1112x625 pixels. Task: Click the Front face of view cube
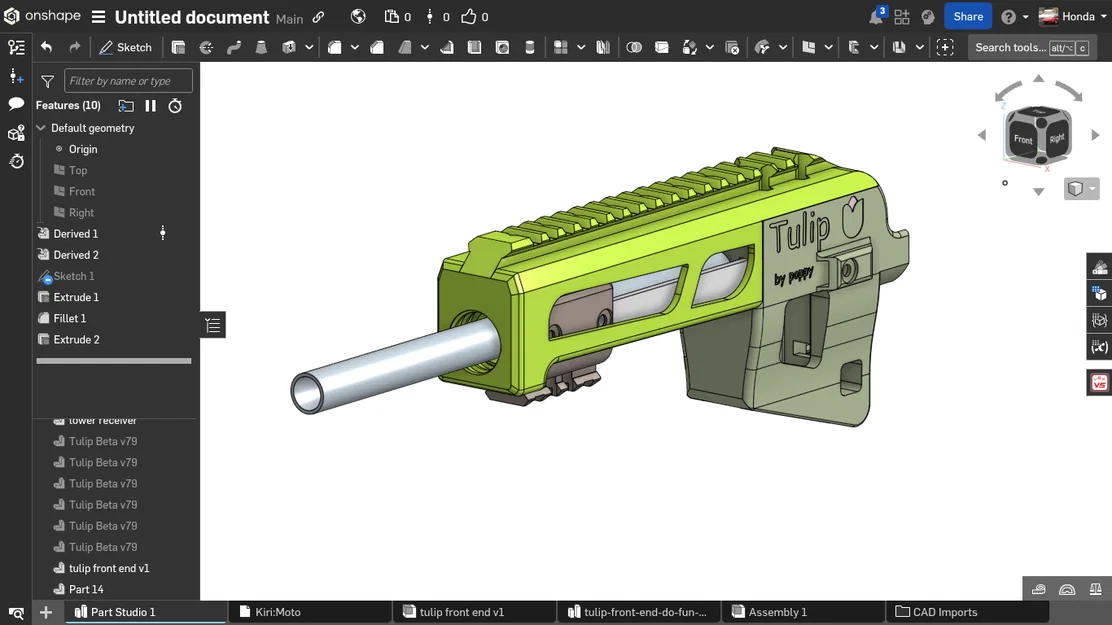pyautogui.click(x=1023, y=139)
